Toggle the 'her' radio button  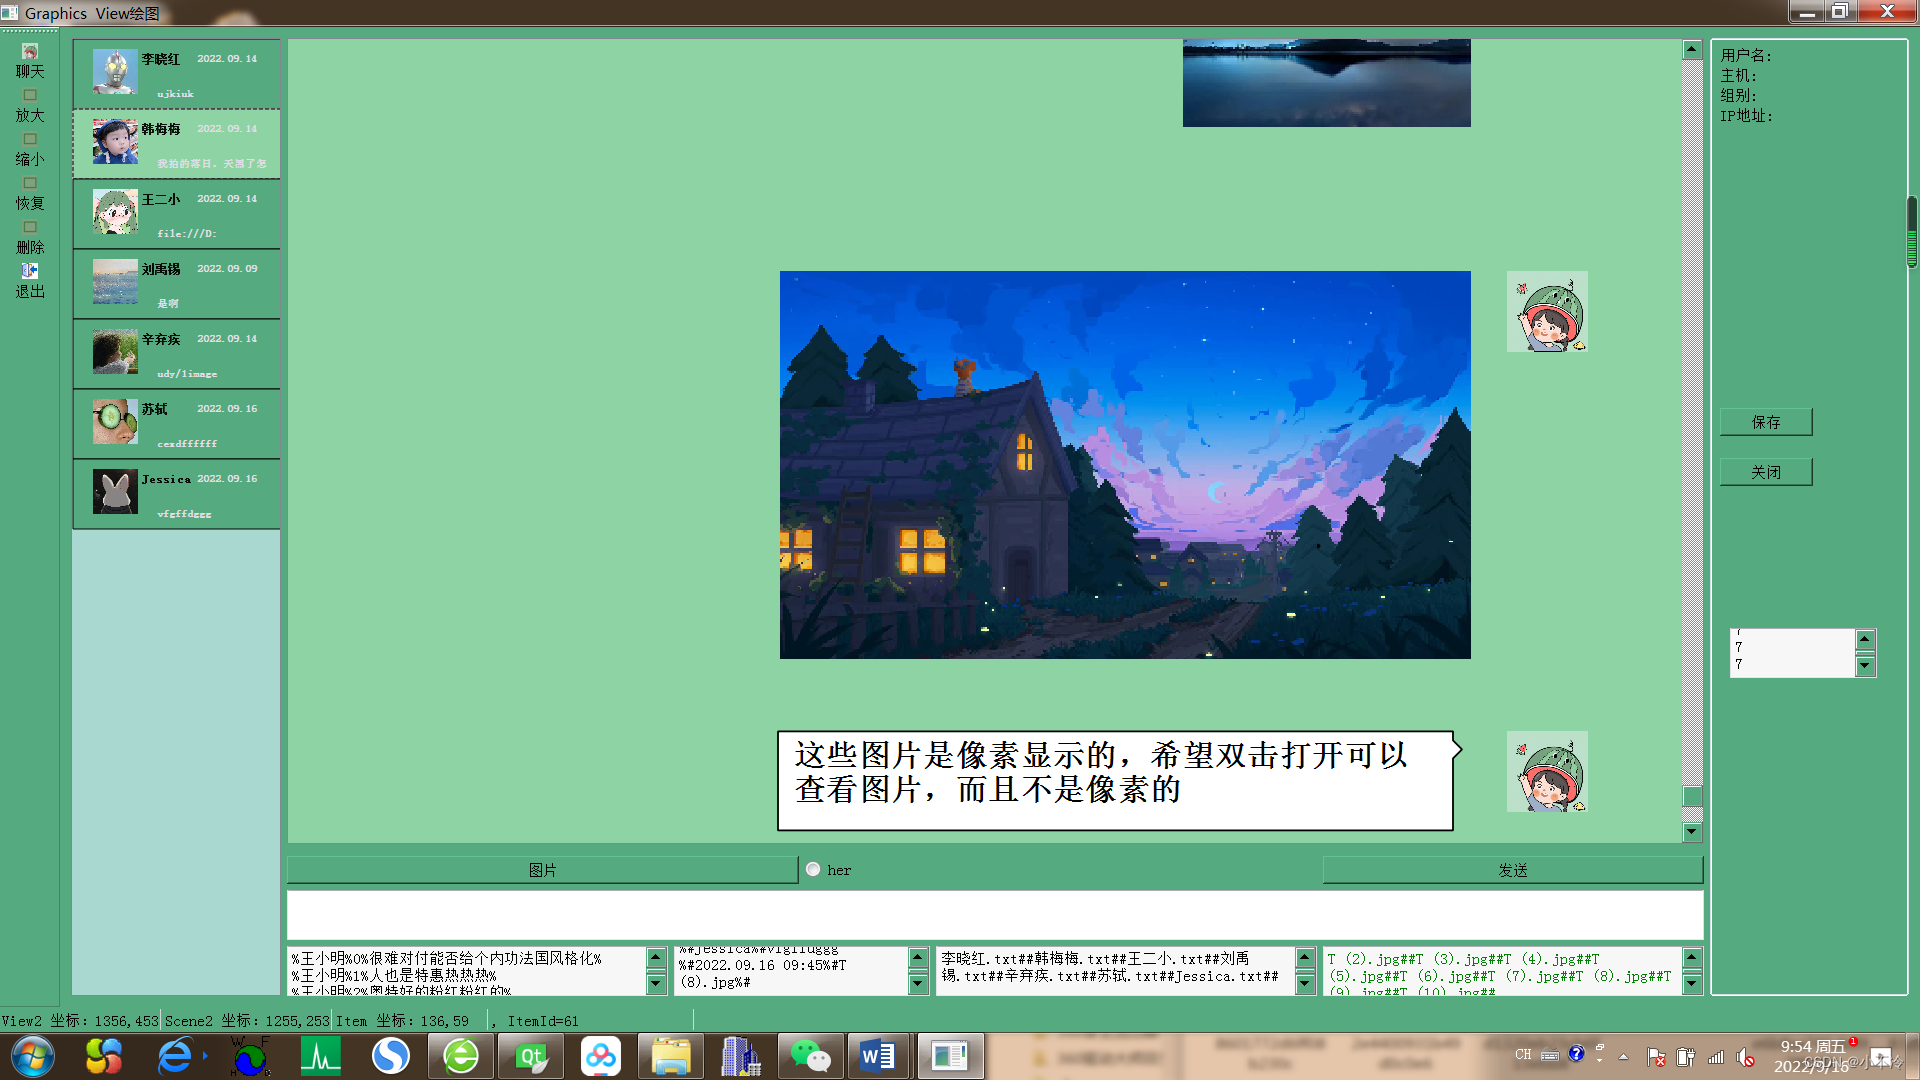(813, 869)
